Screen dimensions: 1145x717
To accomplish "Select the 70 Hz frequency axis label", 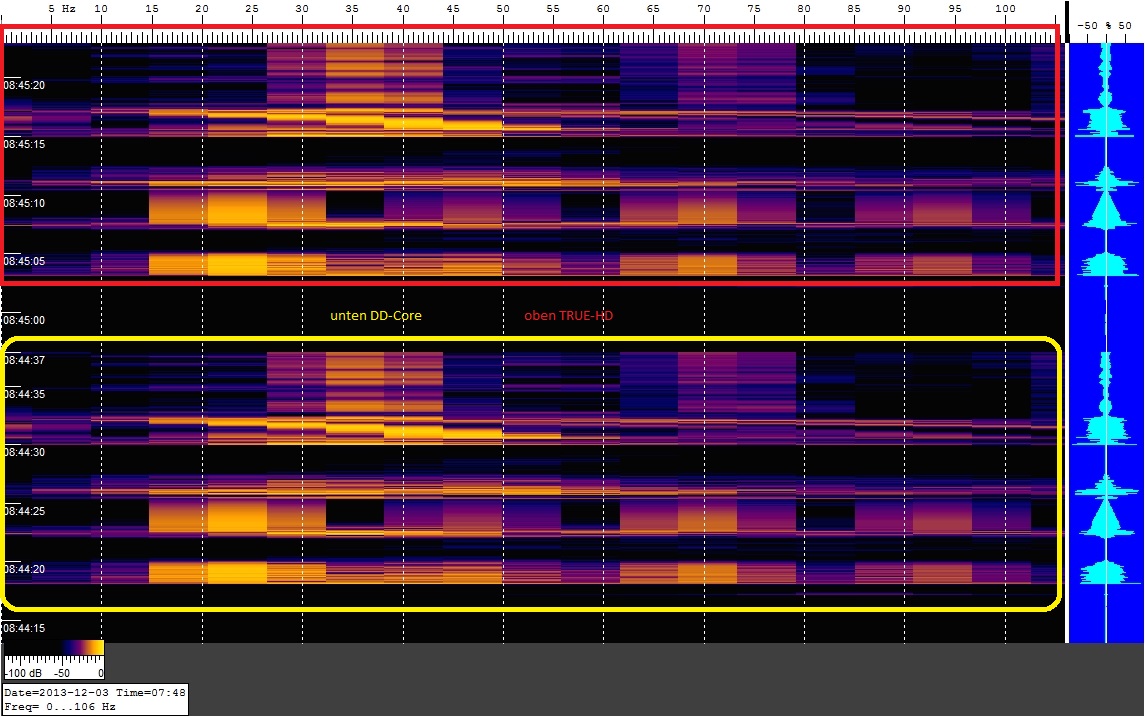I will (704, 8).
